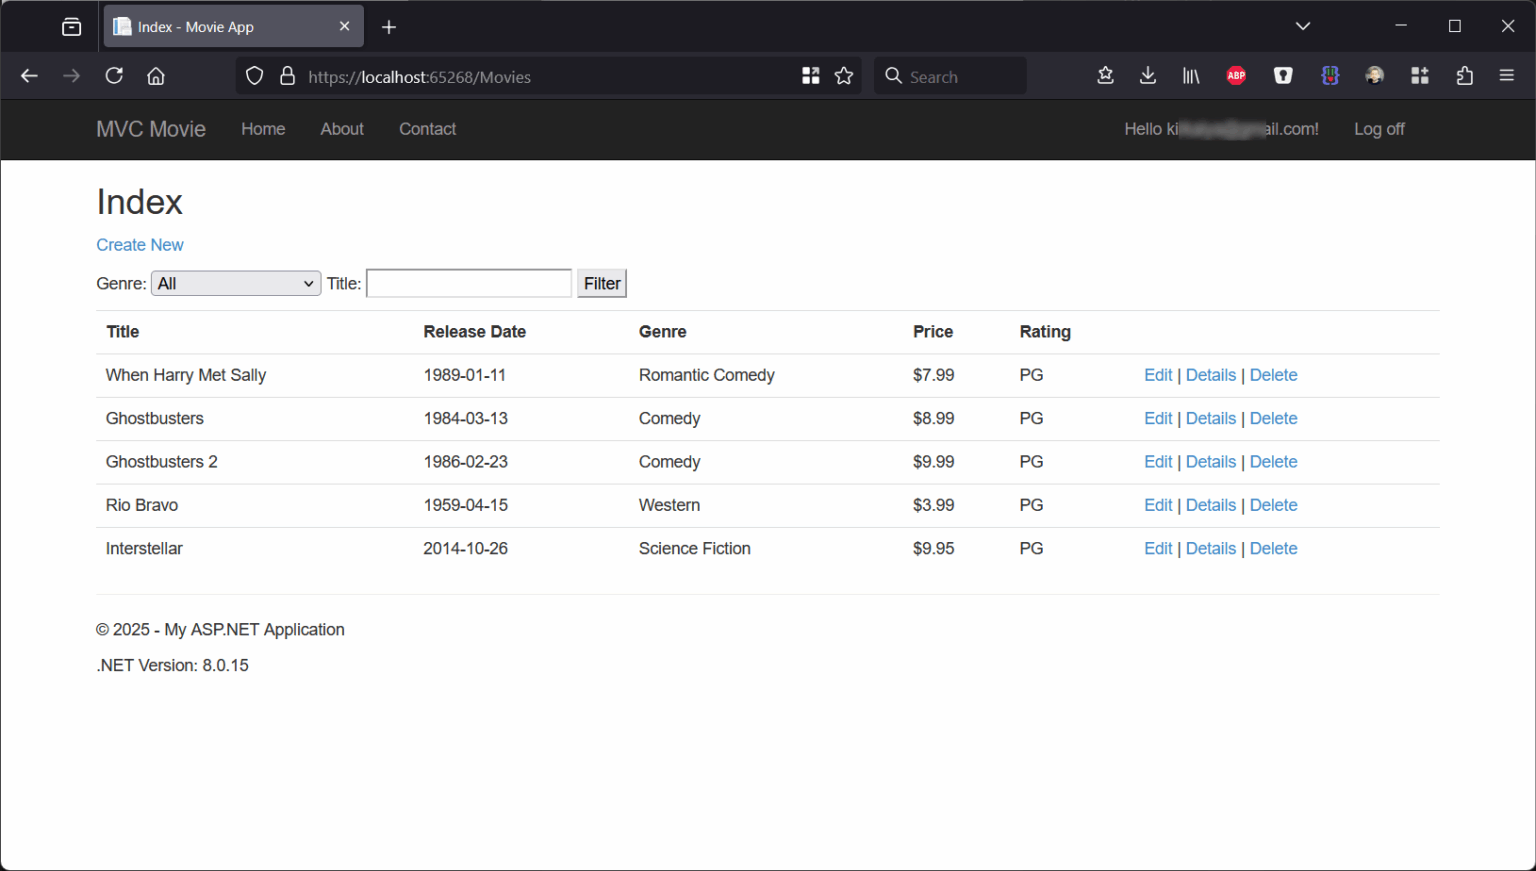
Task: Open the Library icon
Action: [1190, 75]
